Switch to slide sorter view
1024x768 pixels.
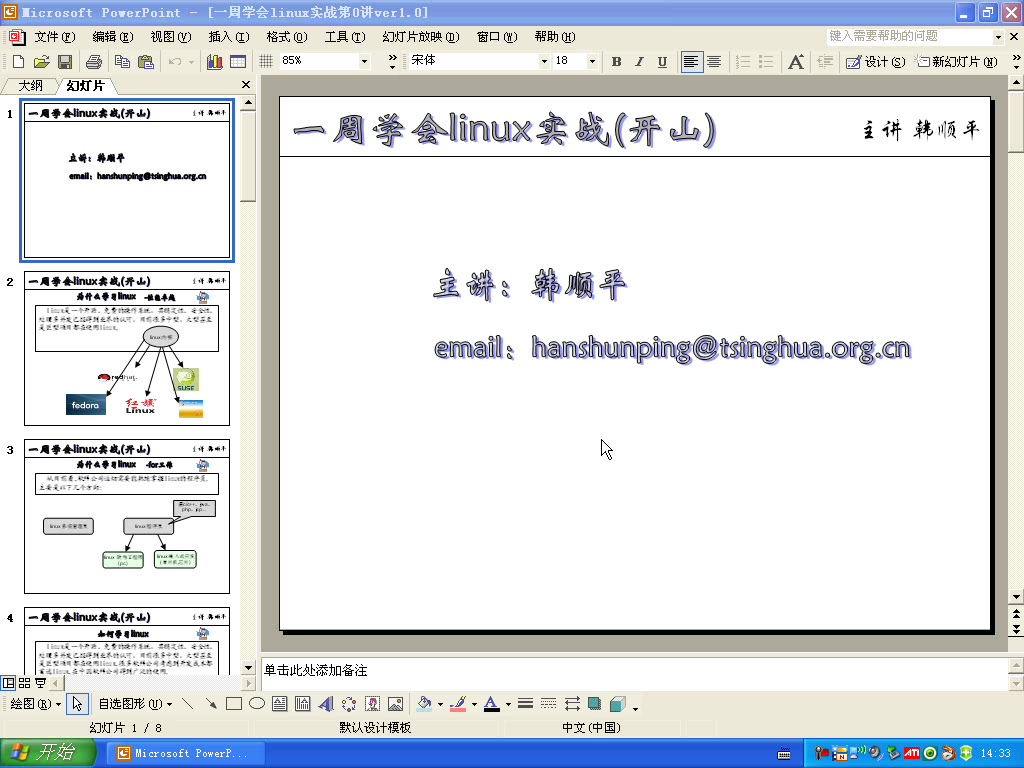tap(24, 683)
